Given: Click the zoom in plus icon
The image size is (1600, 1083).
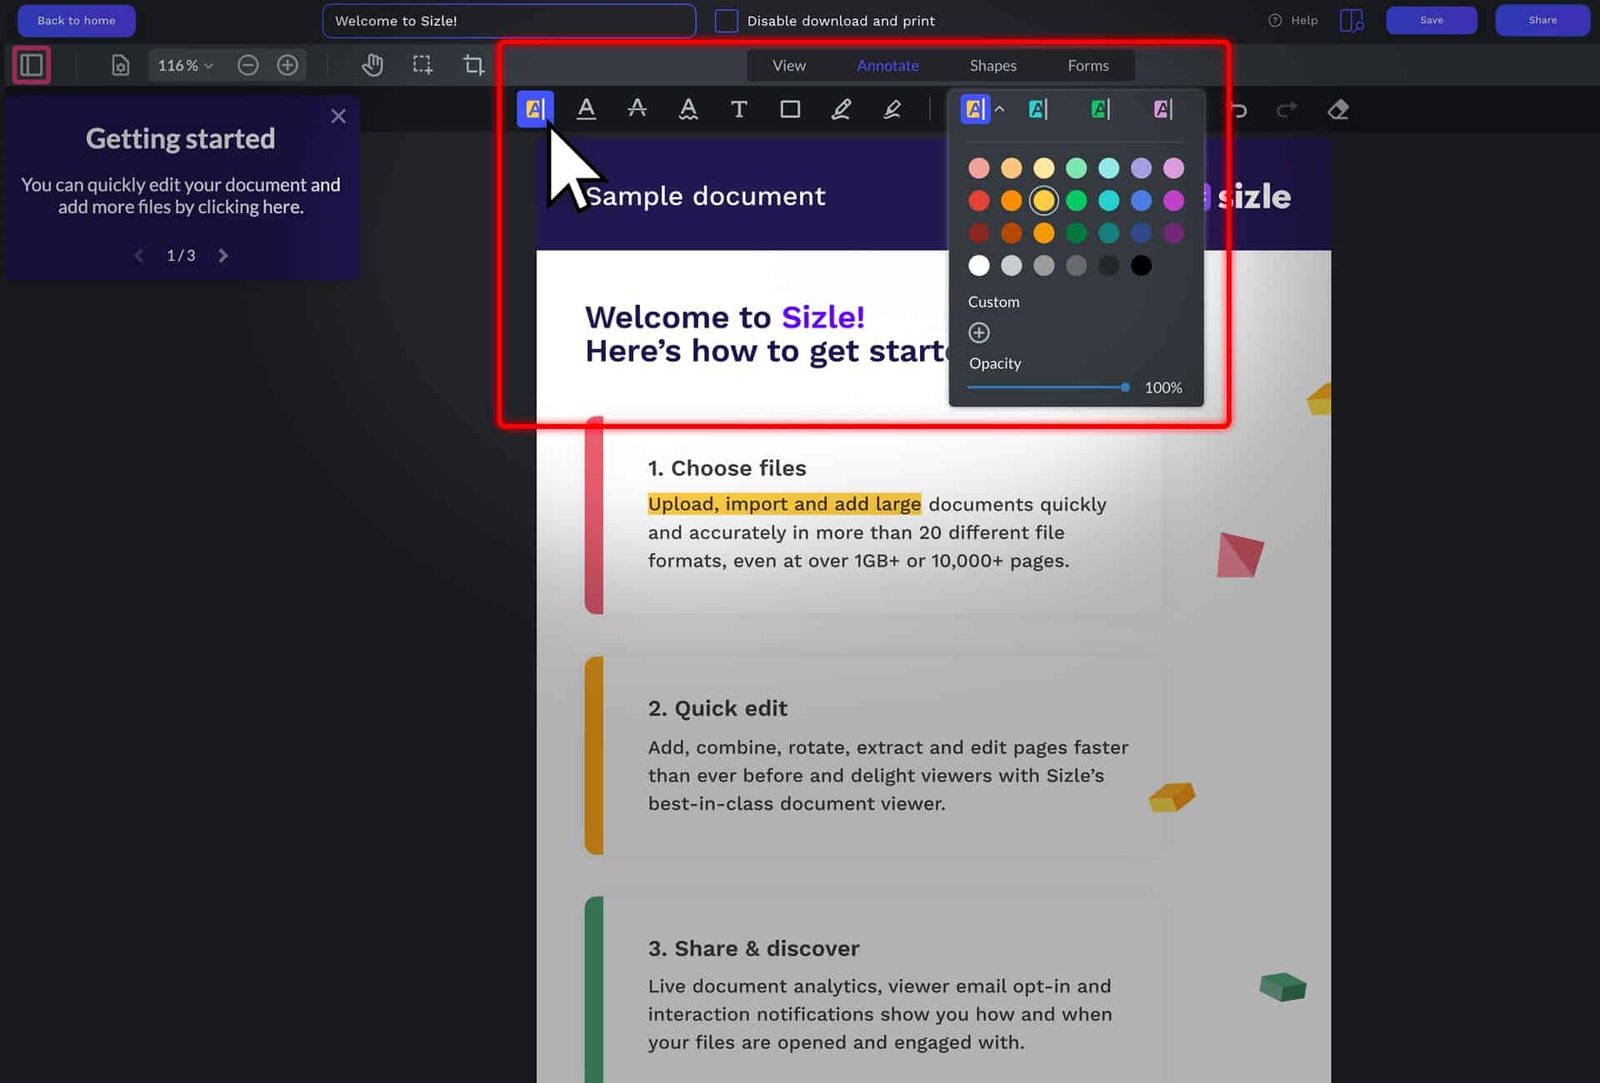Looking at the screenshot, I should point(287,65).
